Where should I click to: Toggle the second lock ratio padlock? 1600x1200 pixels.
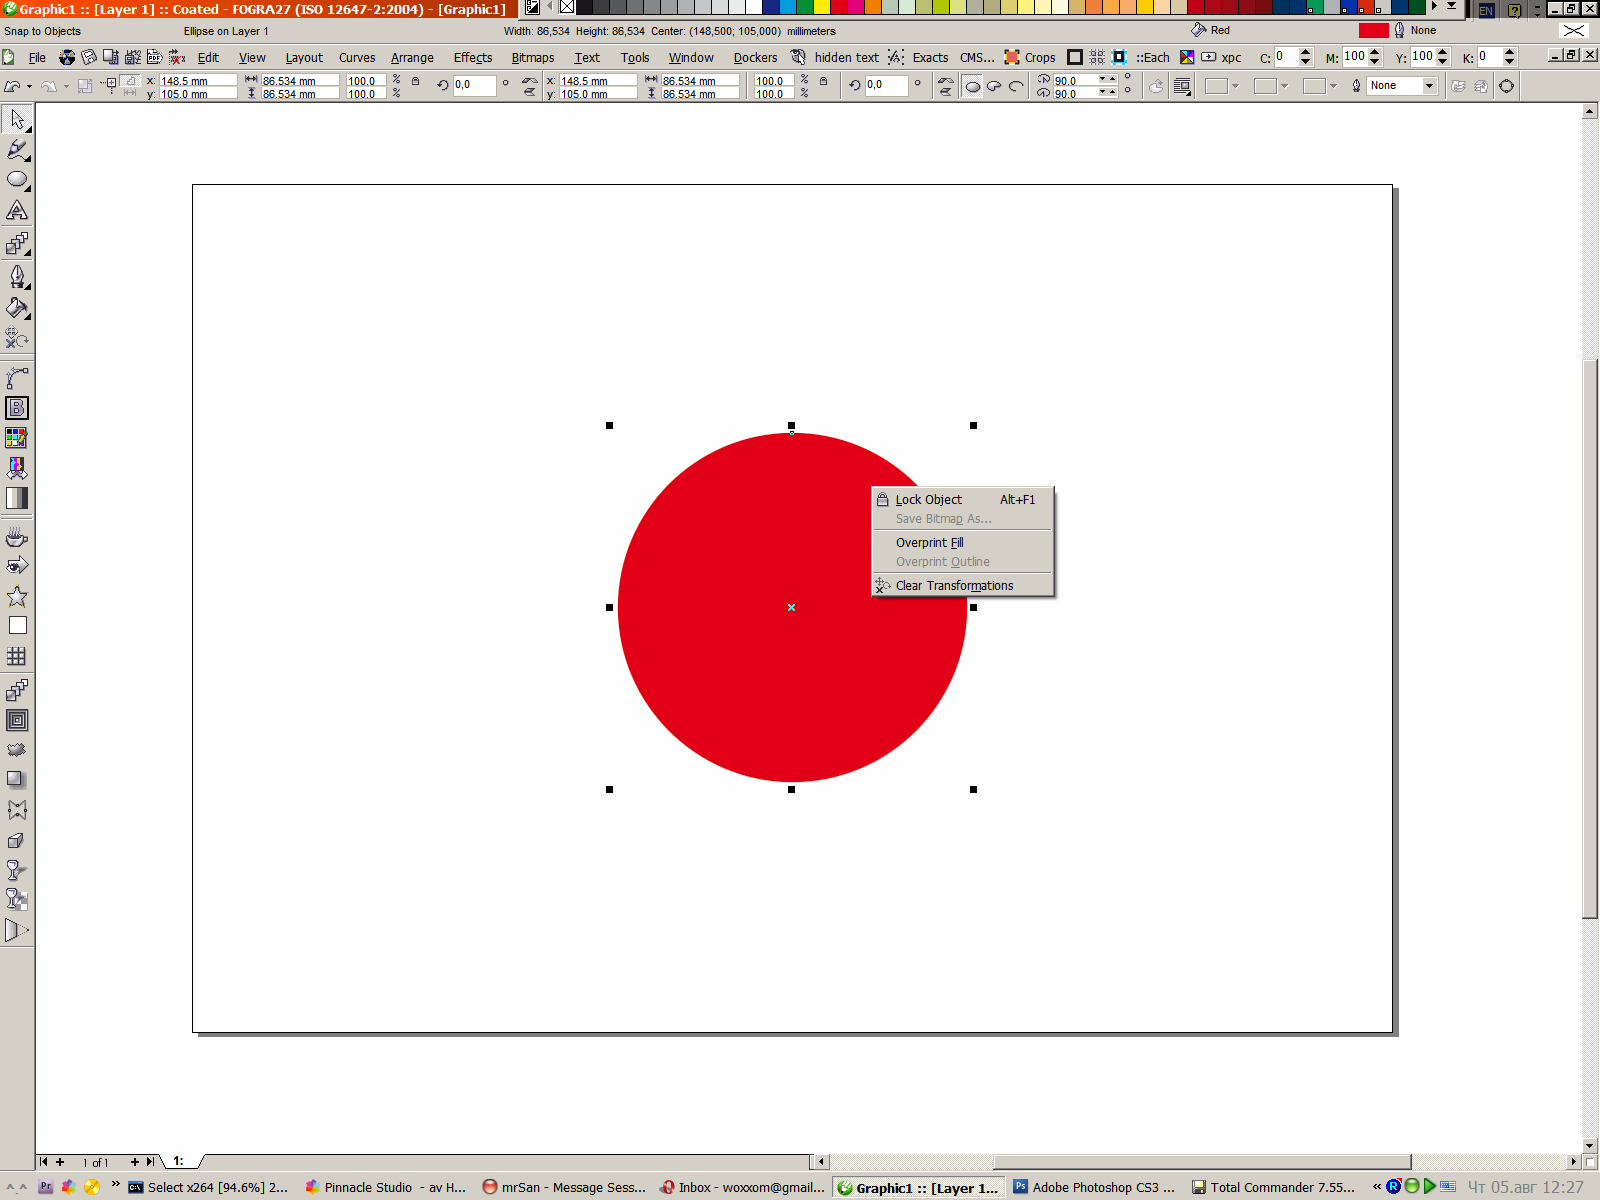823,81
